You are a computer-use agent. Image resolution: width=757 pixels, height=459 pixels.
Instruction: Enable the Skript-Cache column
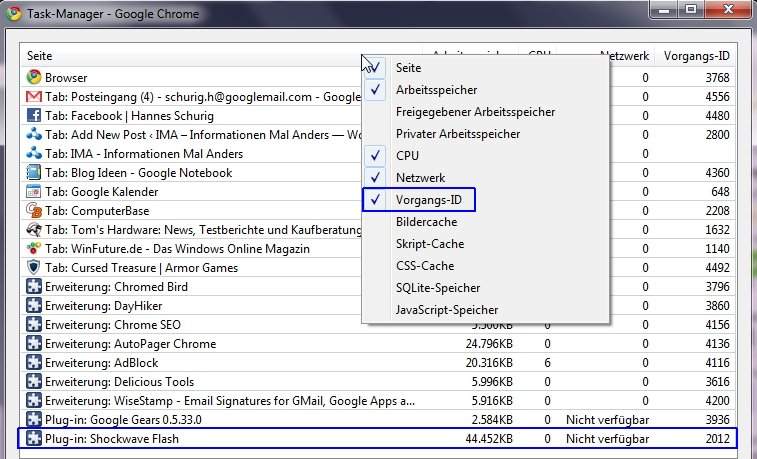(x=485, y=244)
